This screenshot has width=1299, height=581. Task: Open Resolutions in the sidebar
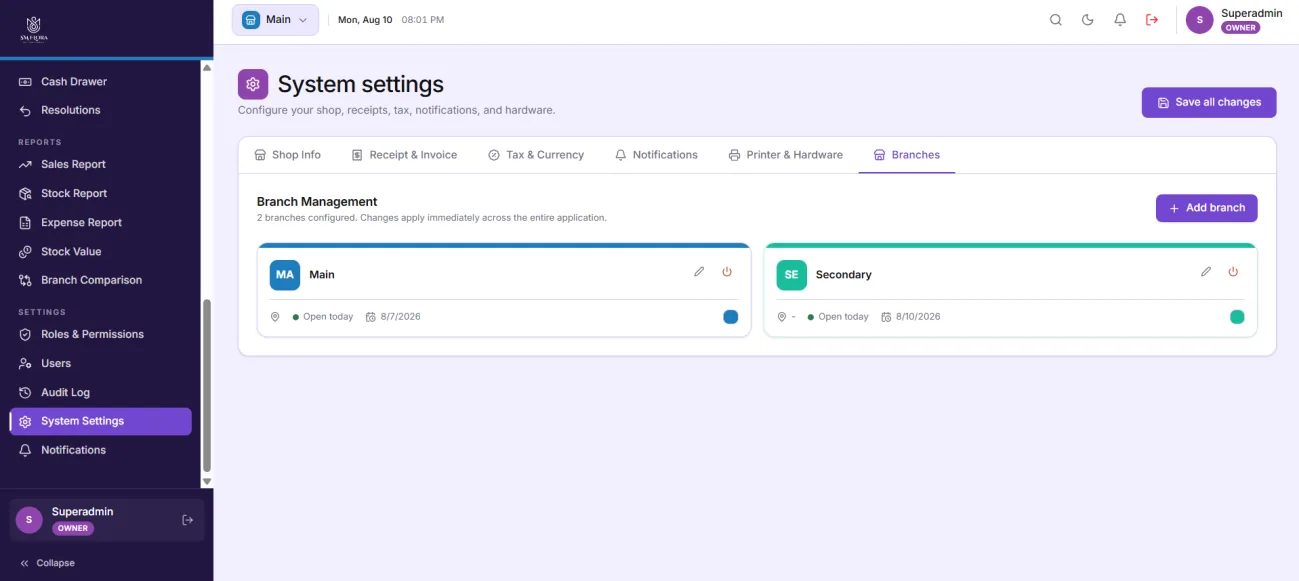click(x=101, y=110)
